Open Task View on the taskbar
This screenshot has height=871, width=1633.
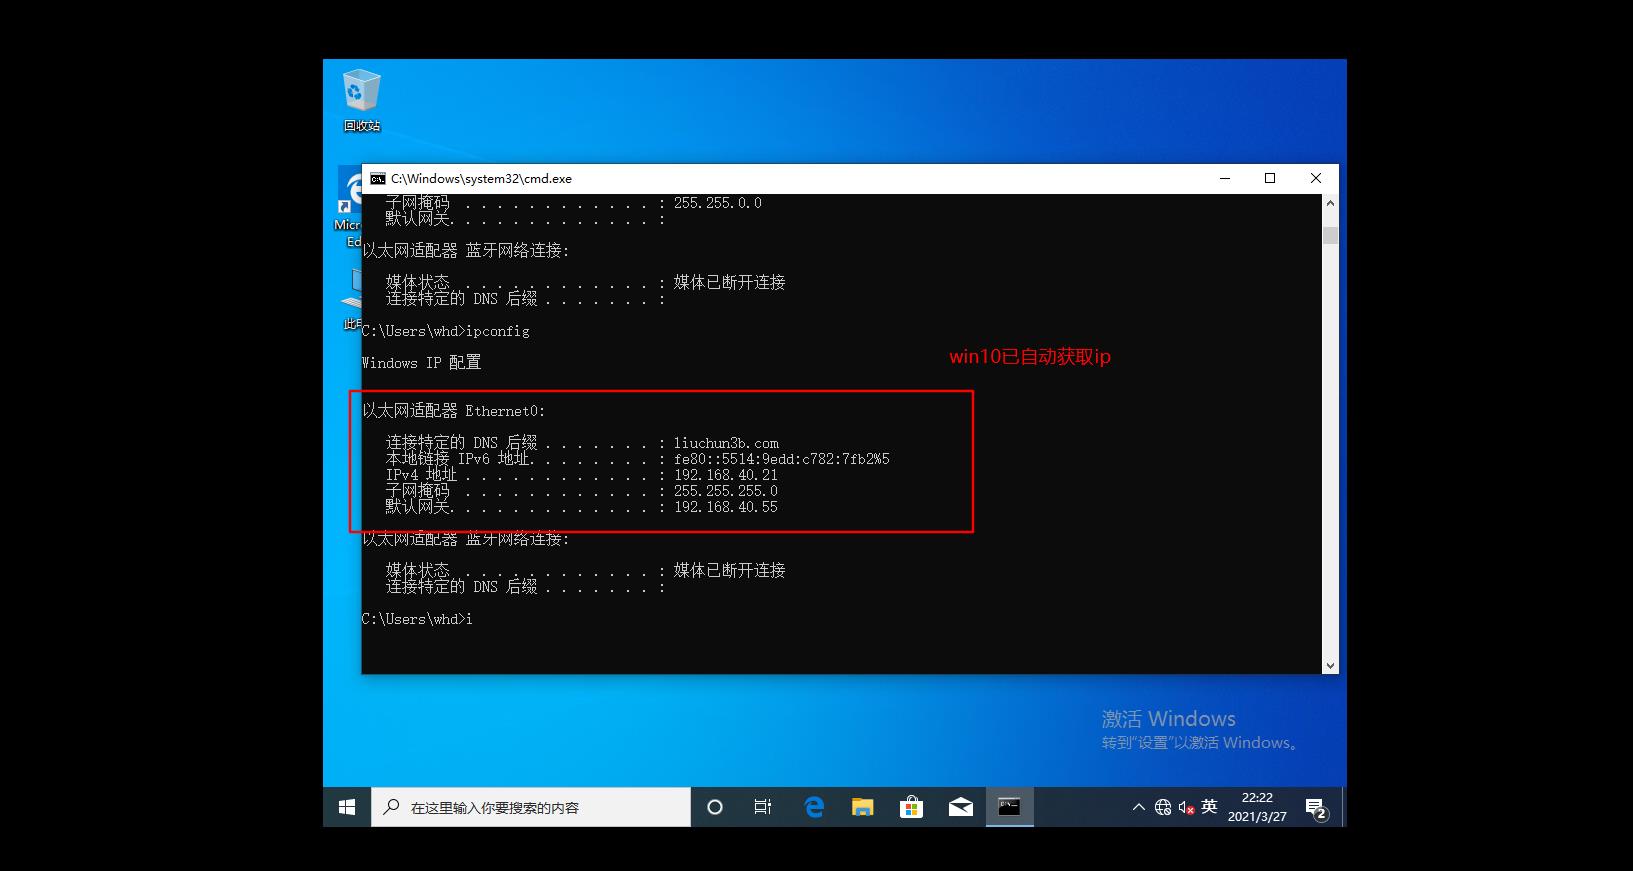coord(763,807)
